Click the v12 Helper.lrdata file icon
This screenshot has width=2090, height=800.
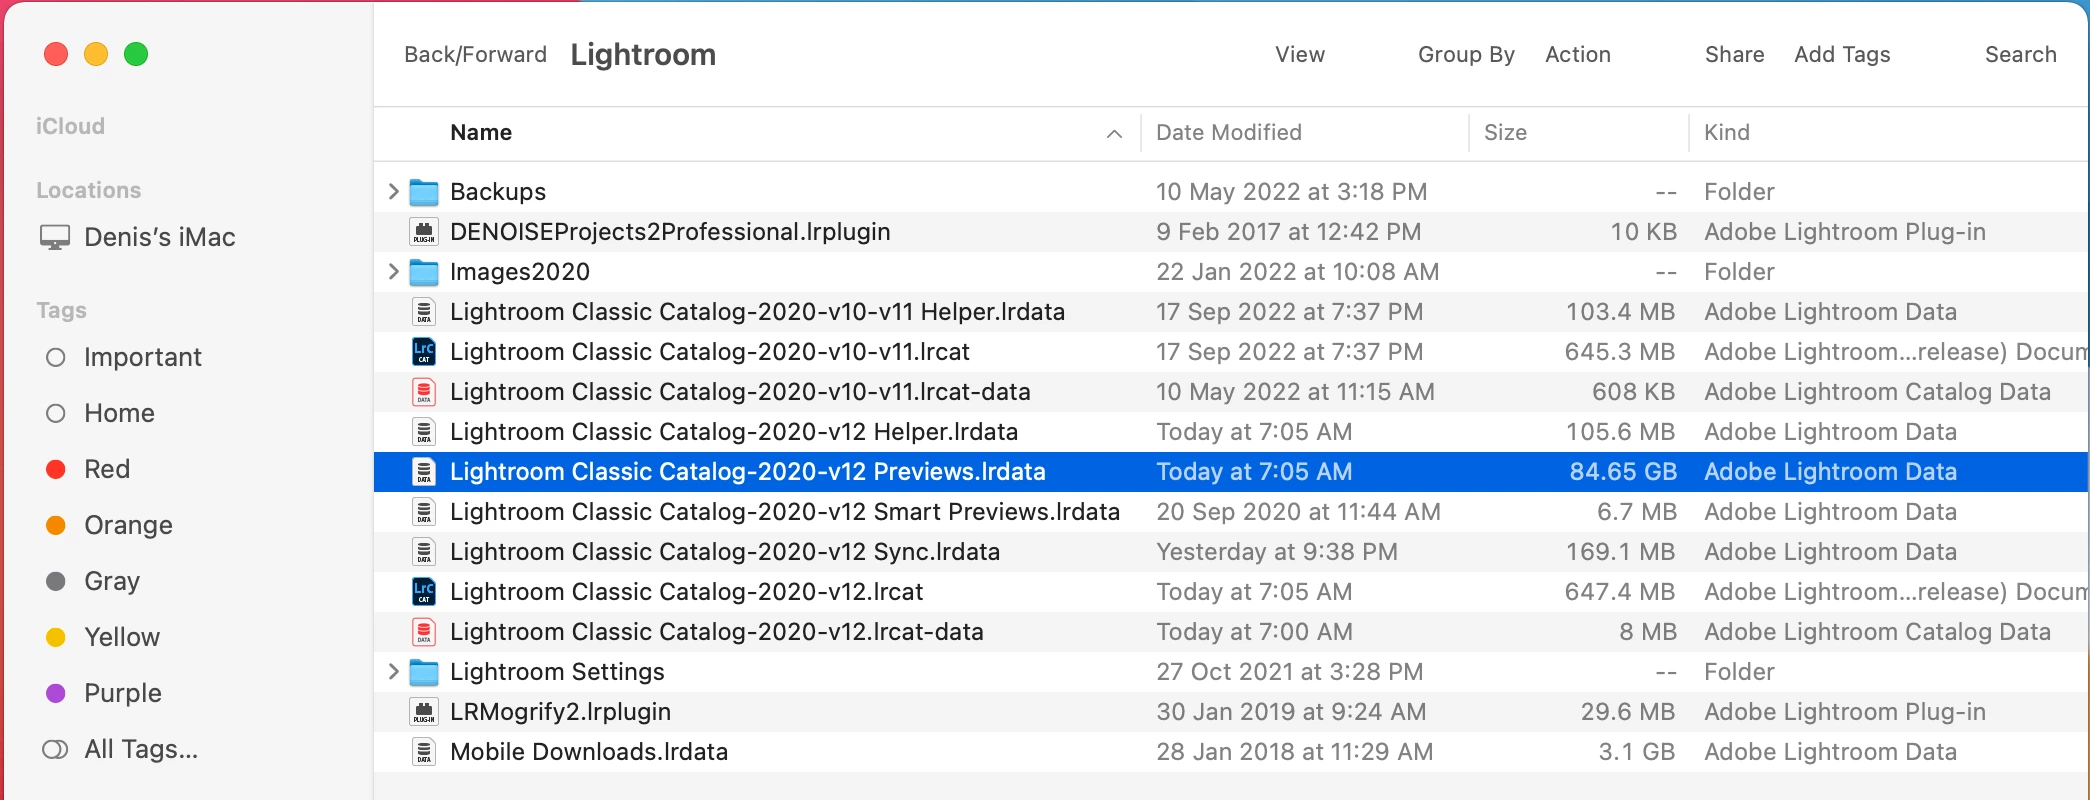[x=424, y=432]
